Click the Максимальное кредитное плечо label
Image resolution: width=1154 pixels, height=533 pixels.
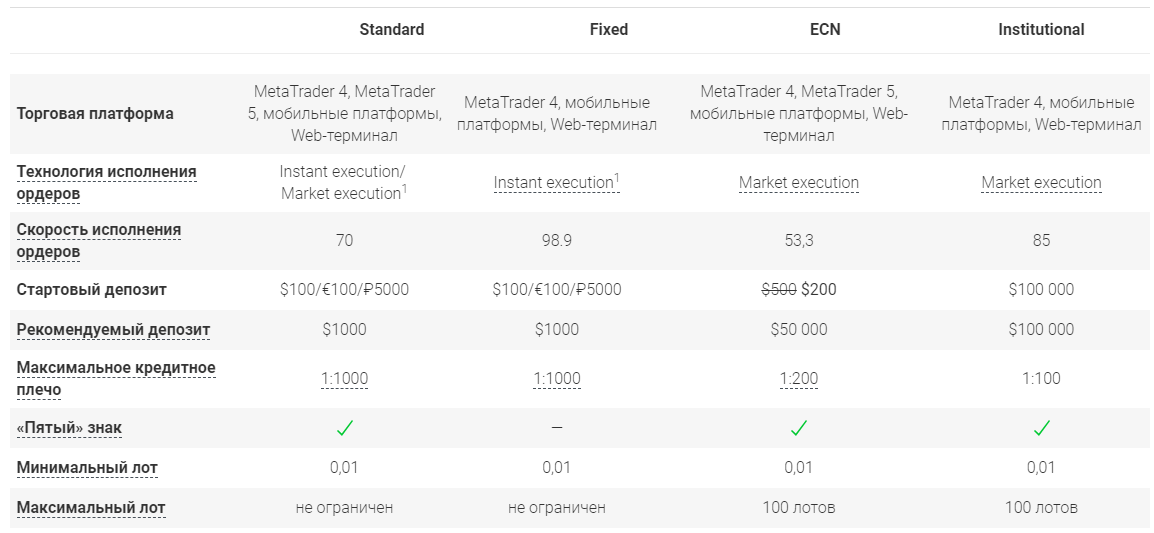click(115, 378)
